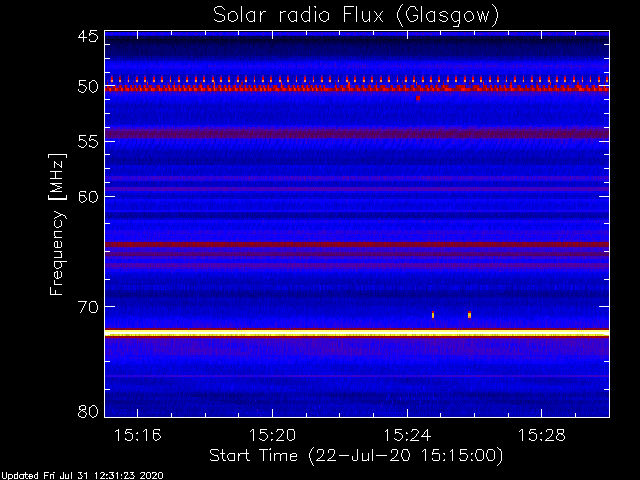The image size is (640, 480).
Task: Click the 80 frequency tick label
Action: [88, 411]
